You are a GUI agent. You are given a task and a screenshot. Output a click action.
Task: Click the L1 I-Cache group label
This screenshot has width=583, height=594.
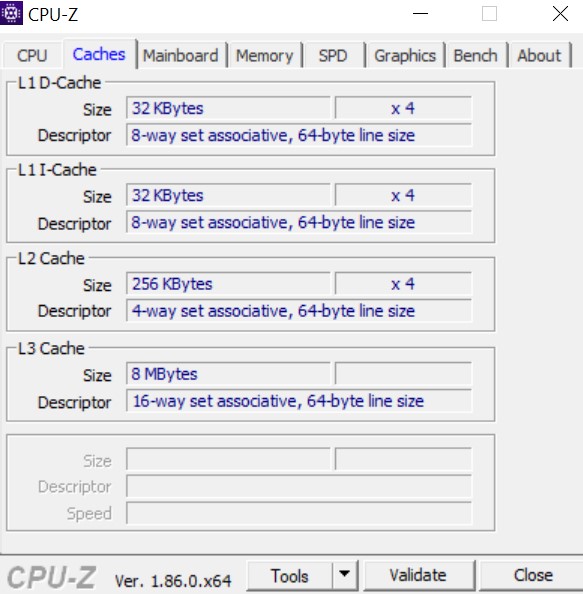[x=57, y=170]
